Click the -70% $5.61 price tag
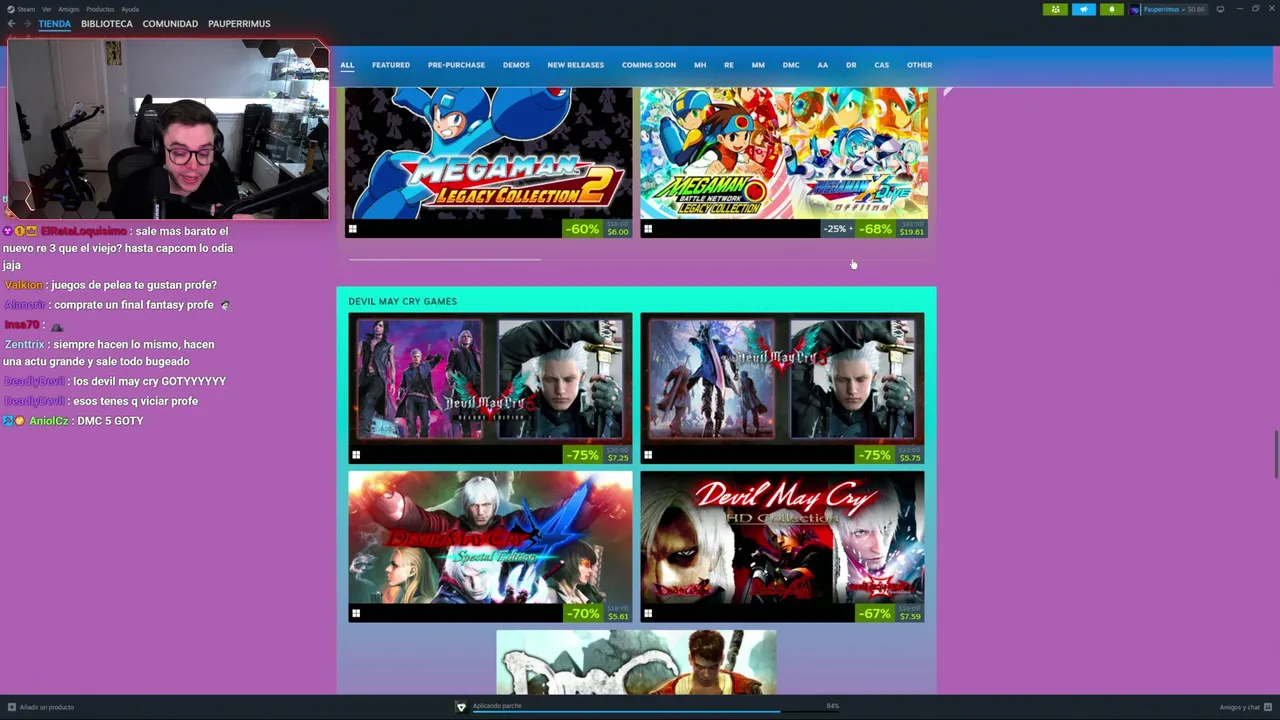The image size is (1280, 720). [597, 614]
